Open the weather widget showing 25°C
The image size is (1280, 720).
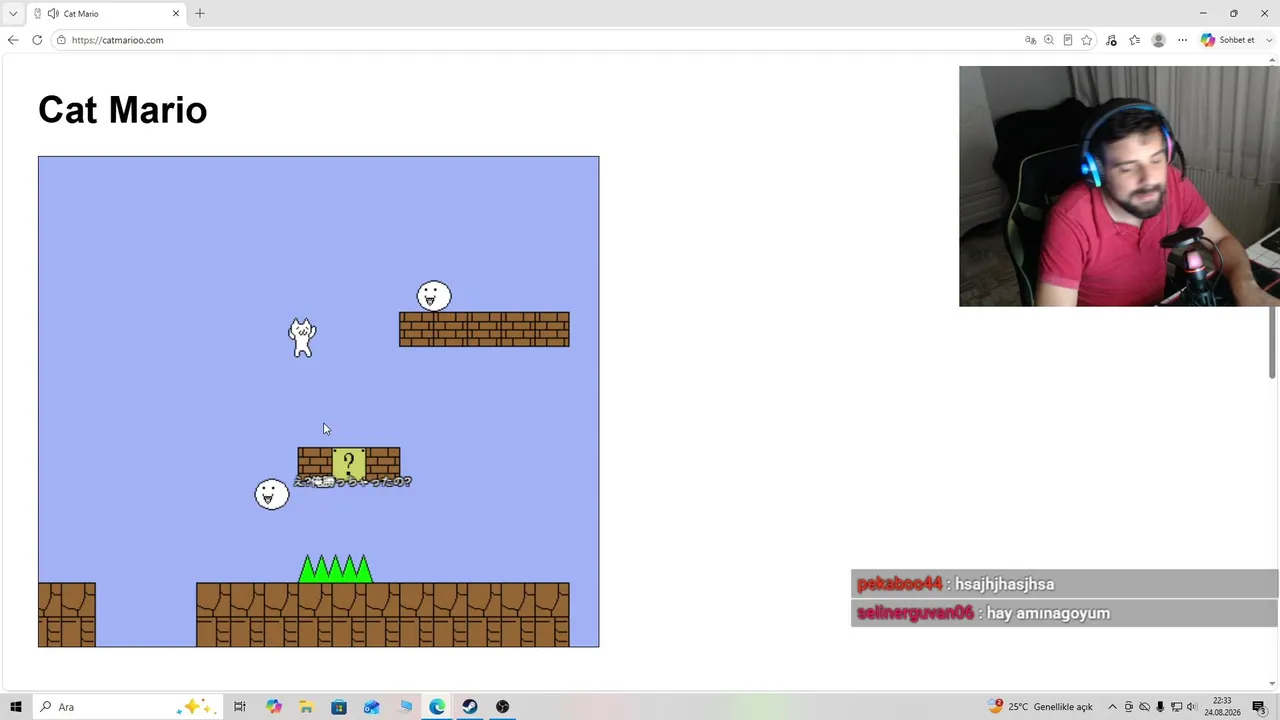coord(1040,707)
